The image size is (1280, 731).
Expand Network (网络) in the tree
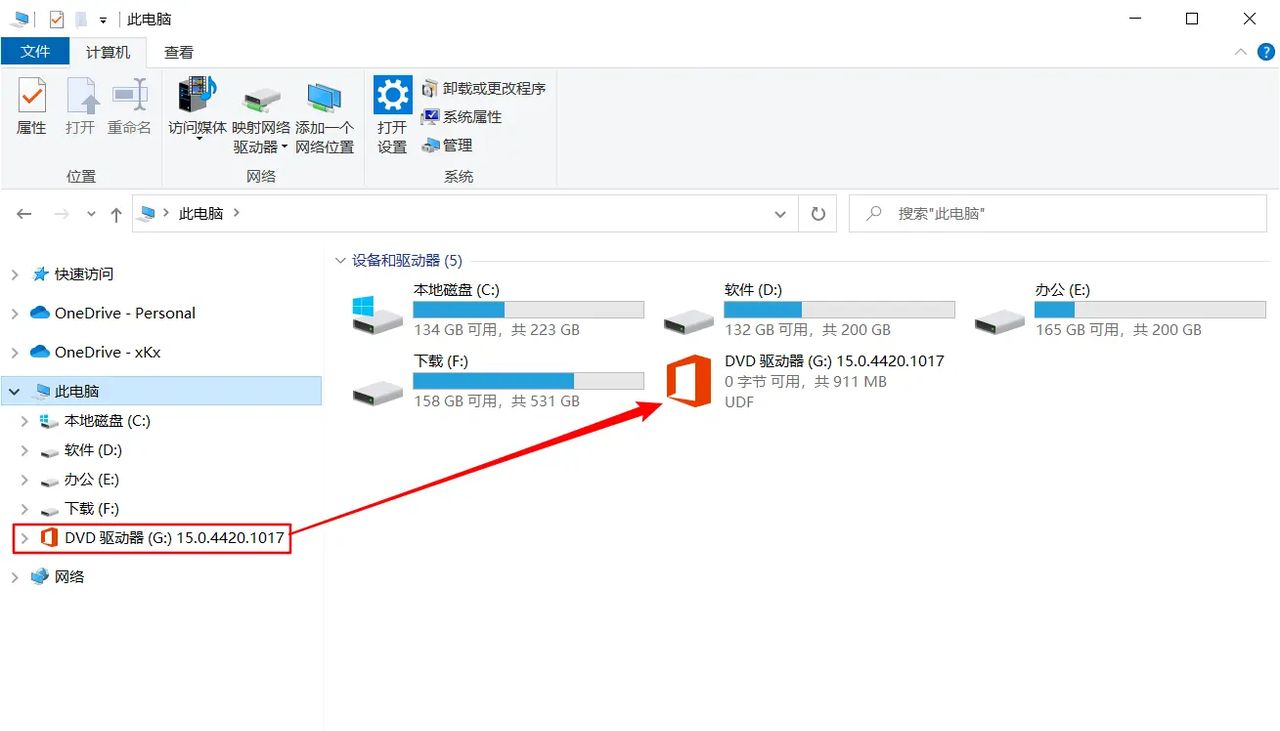(14, 577)
